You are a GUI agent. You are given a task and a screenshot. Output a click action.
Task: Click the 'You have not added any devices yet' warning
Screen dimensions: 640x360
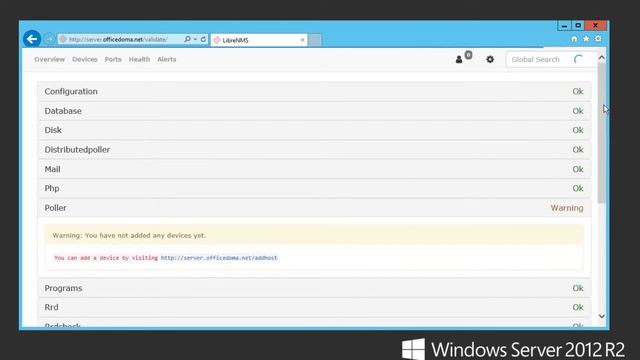314,236
